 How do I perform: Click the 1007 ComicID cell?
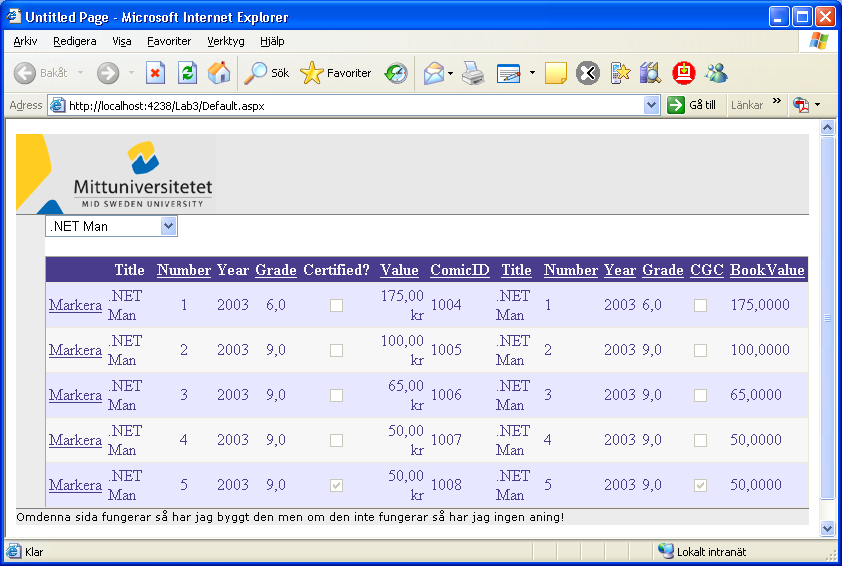tap(446, 440)
